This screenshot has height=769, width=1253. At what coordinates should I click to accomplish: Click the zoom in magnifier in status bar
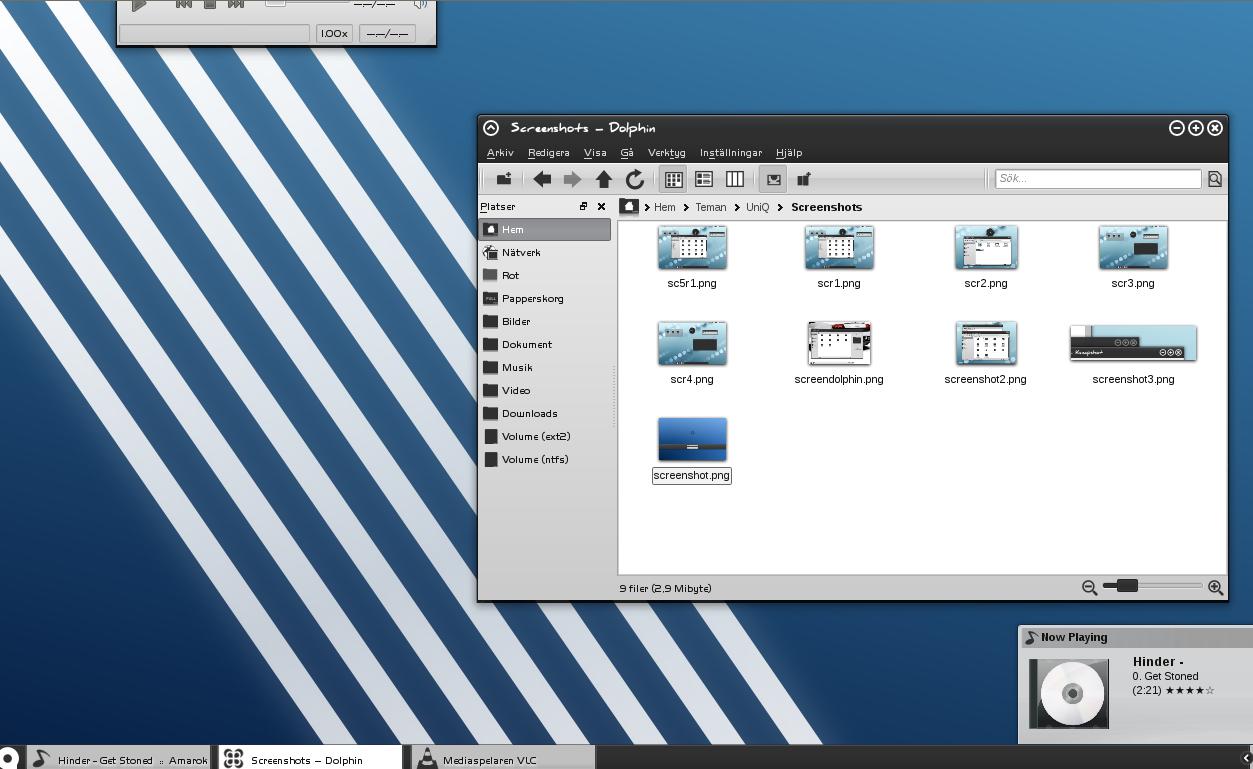click(1215, 587)
